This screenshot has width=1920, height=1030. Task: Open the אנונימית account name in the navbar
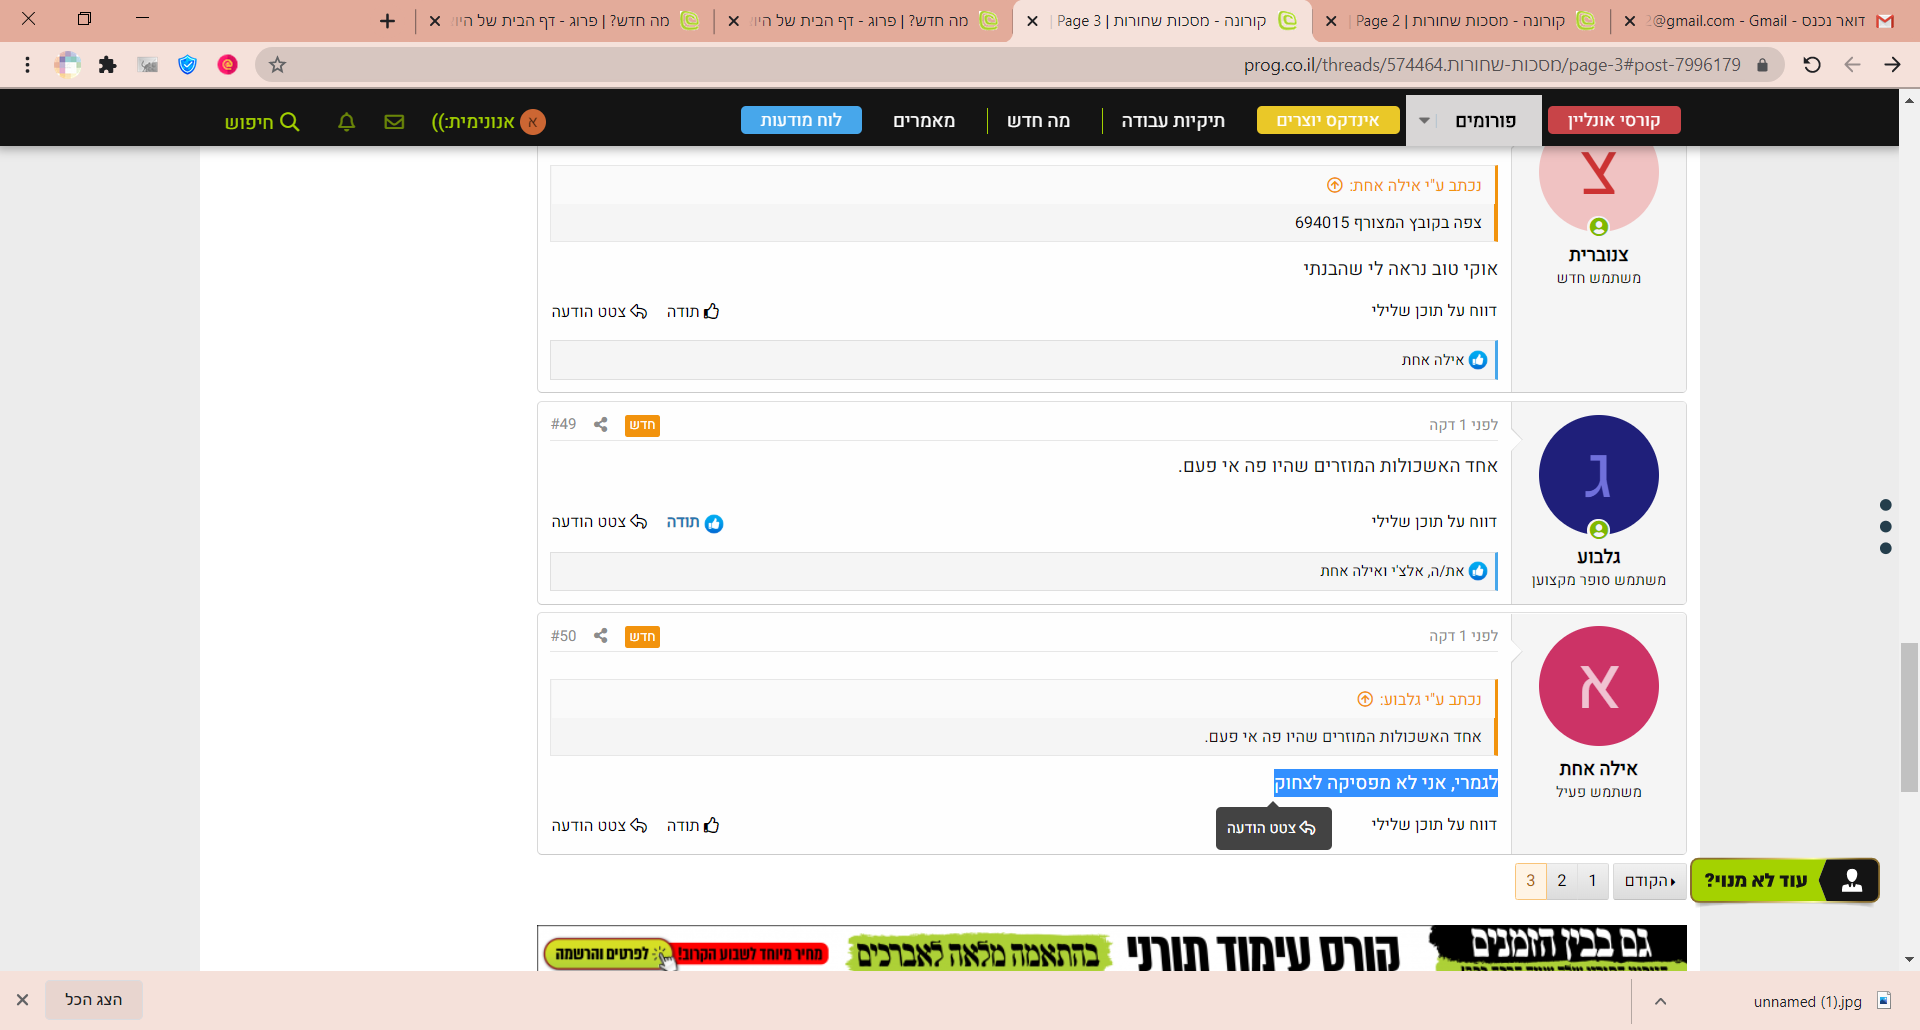[x=473, y=122]
